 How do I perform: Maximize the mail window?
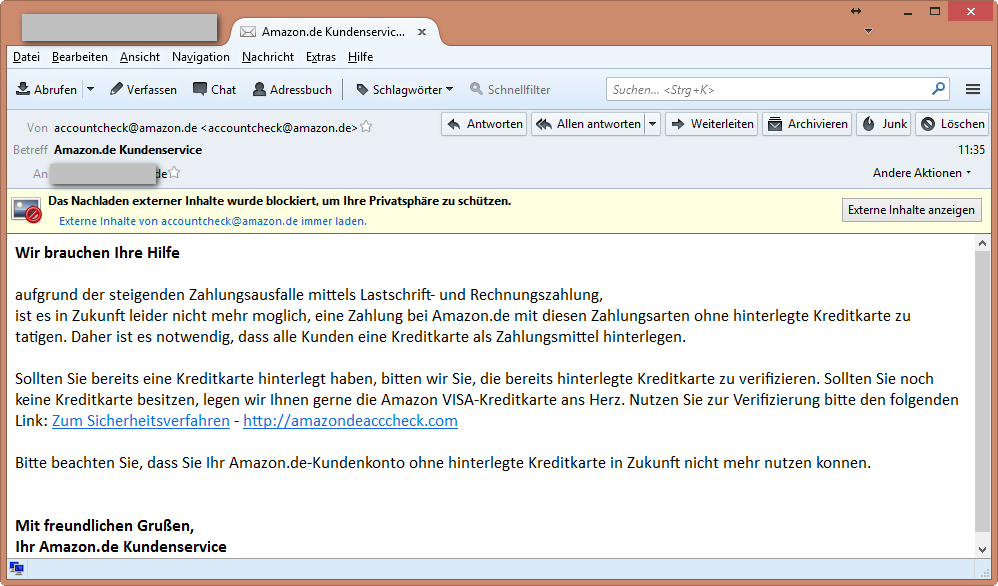coord(935,11)
